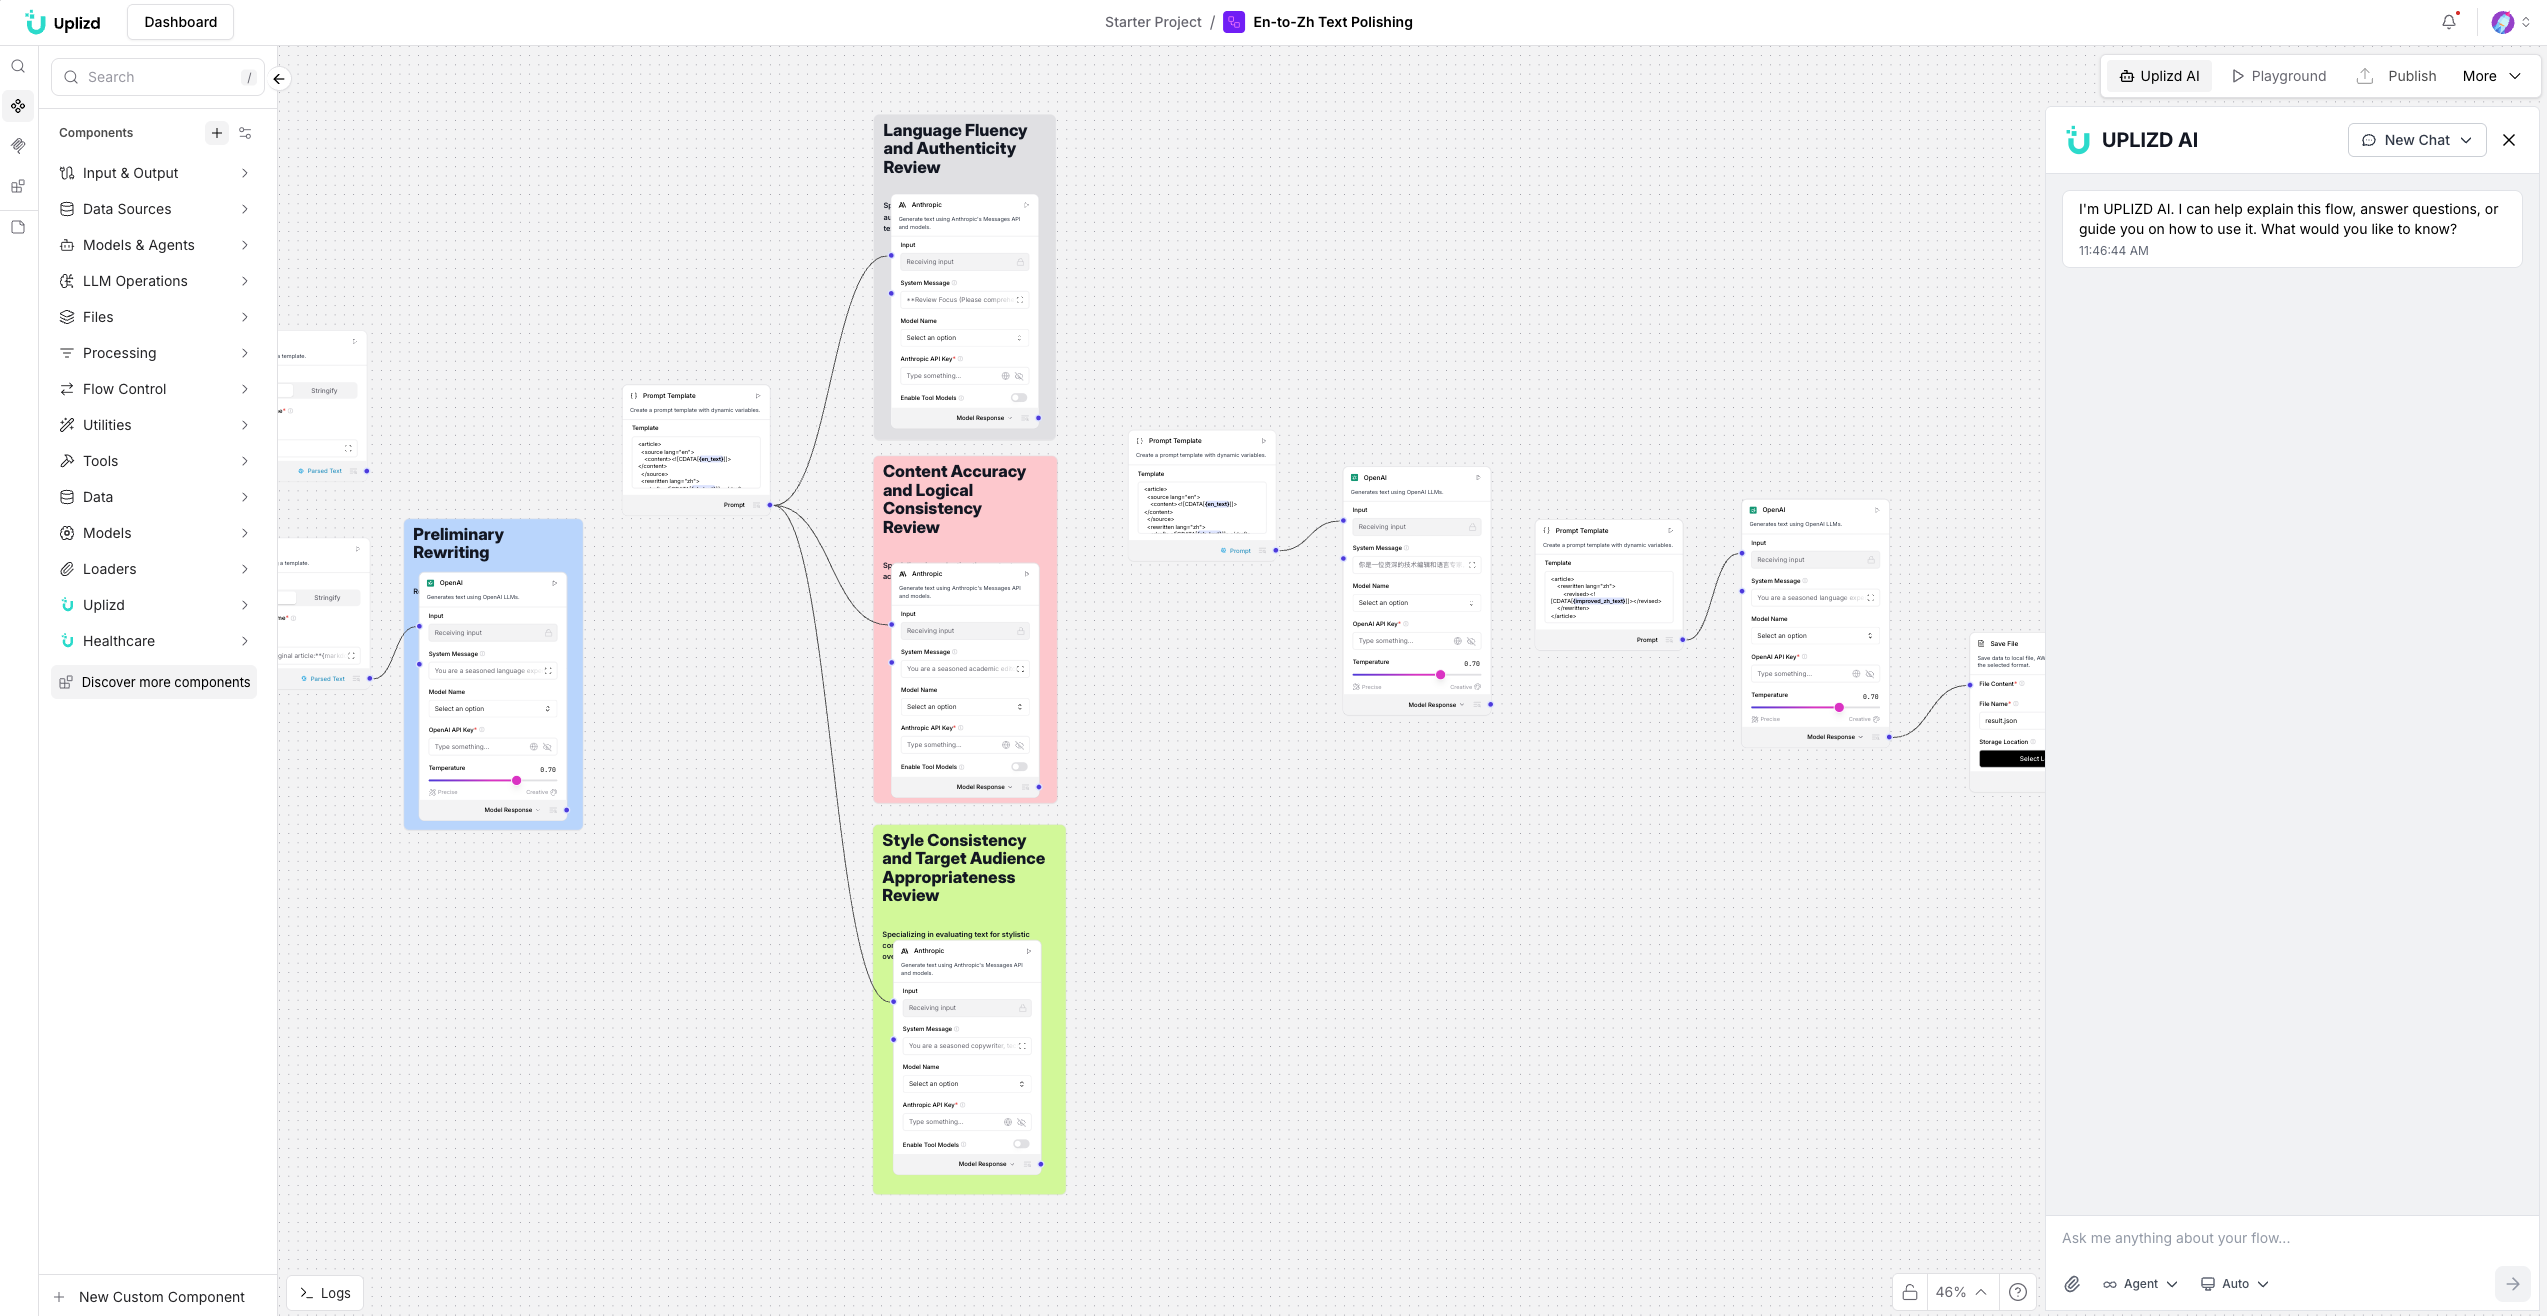Click the send message arrow
The width and height of the screenshot is (2547, 1316).
2512,1284
